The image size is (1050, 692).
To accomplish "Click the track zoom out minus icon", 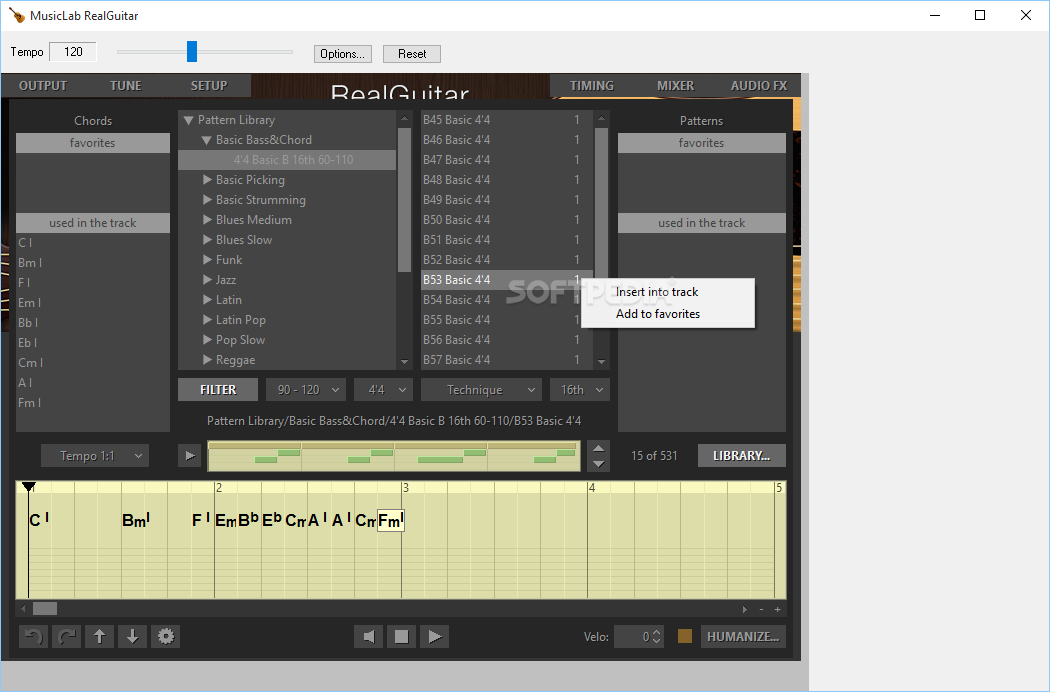I will tap(761, 610).
